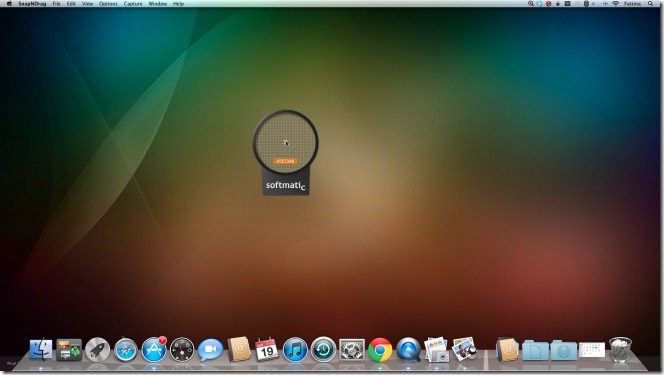Open the SnapNDrag application menu

pyautogui.click(x=32, y=3)
